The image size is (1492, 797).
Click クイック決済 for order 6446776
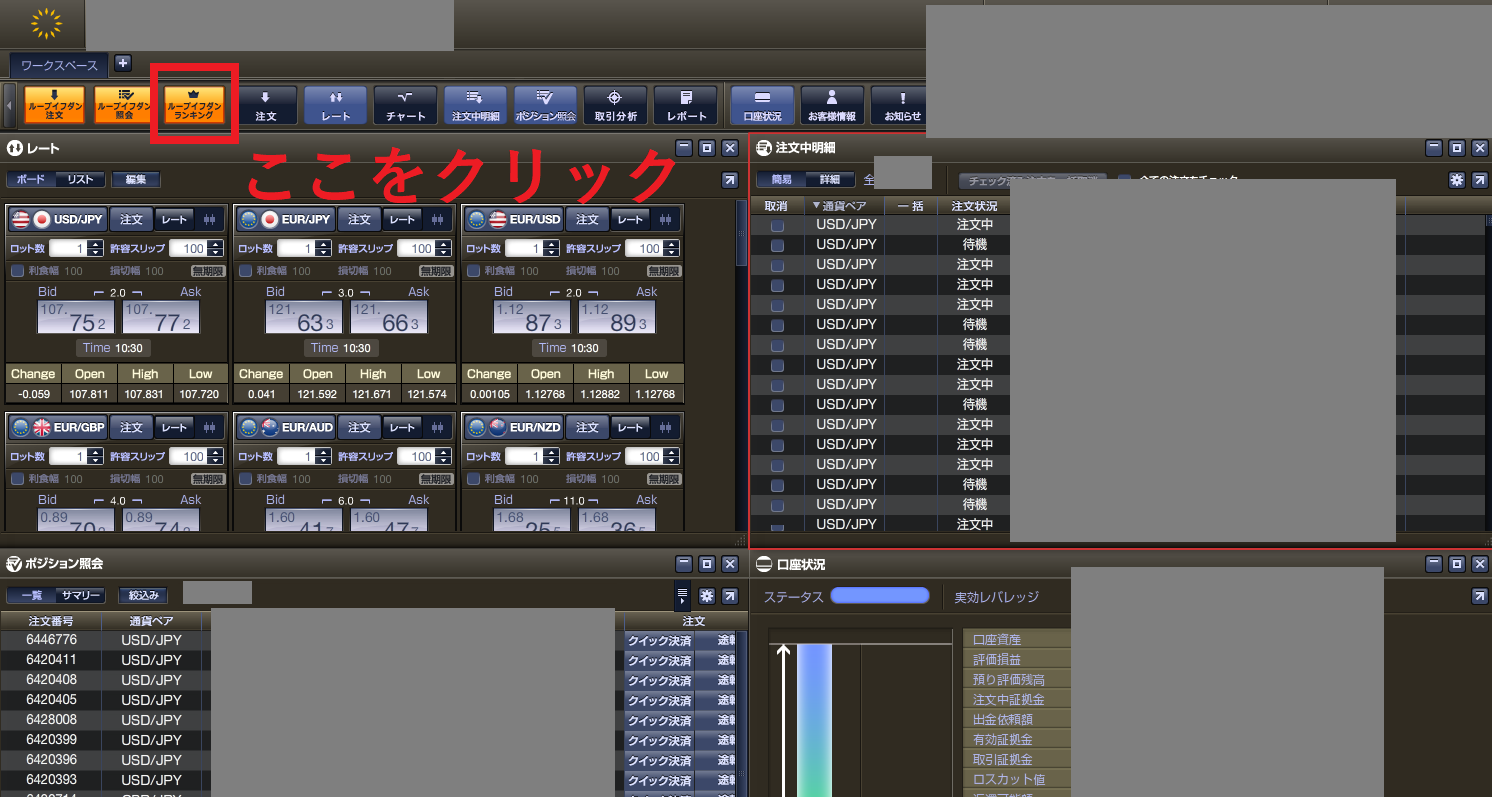click(659, 640)
